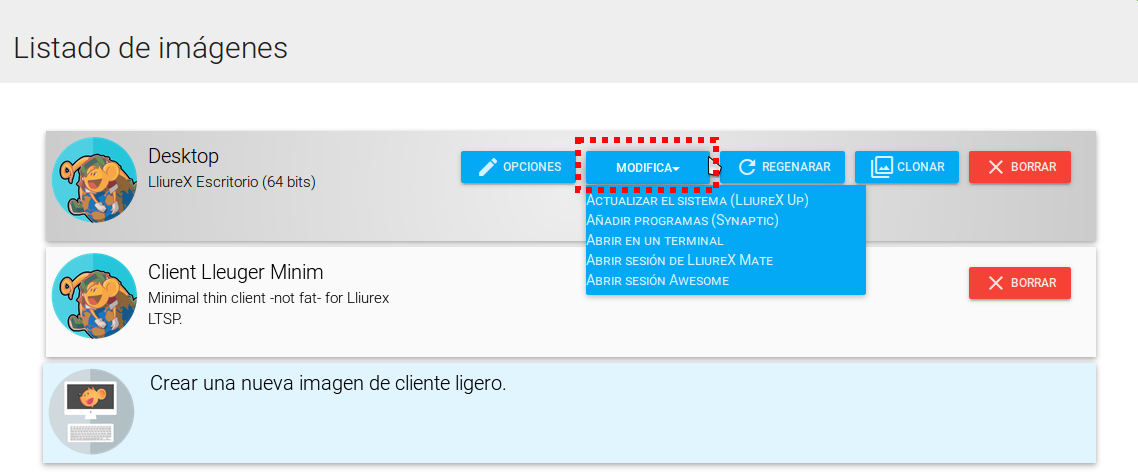Open Abrir sesión de LliureX Mate
1138x476 pixels.
[679, 260]
